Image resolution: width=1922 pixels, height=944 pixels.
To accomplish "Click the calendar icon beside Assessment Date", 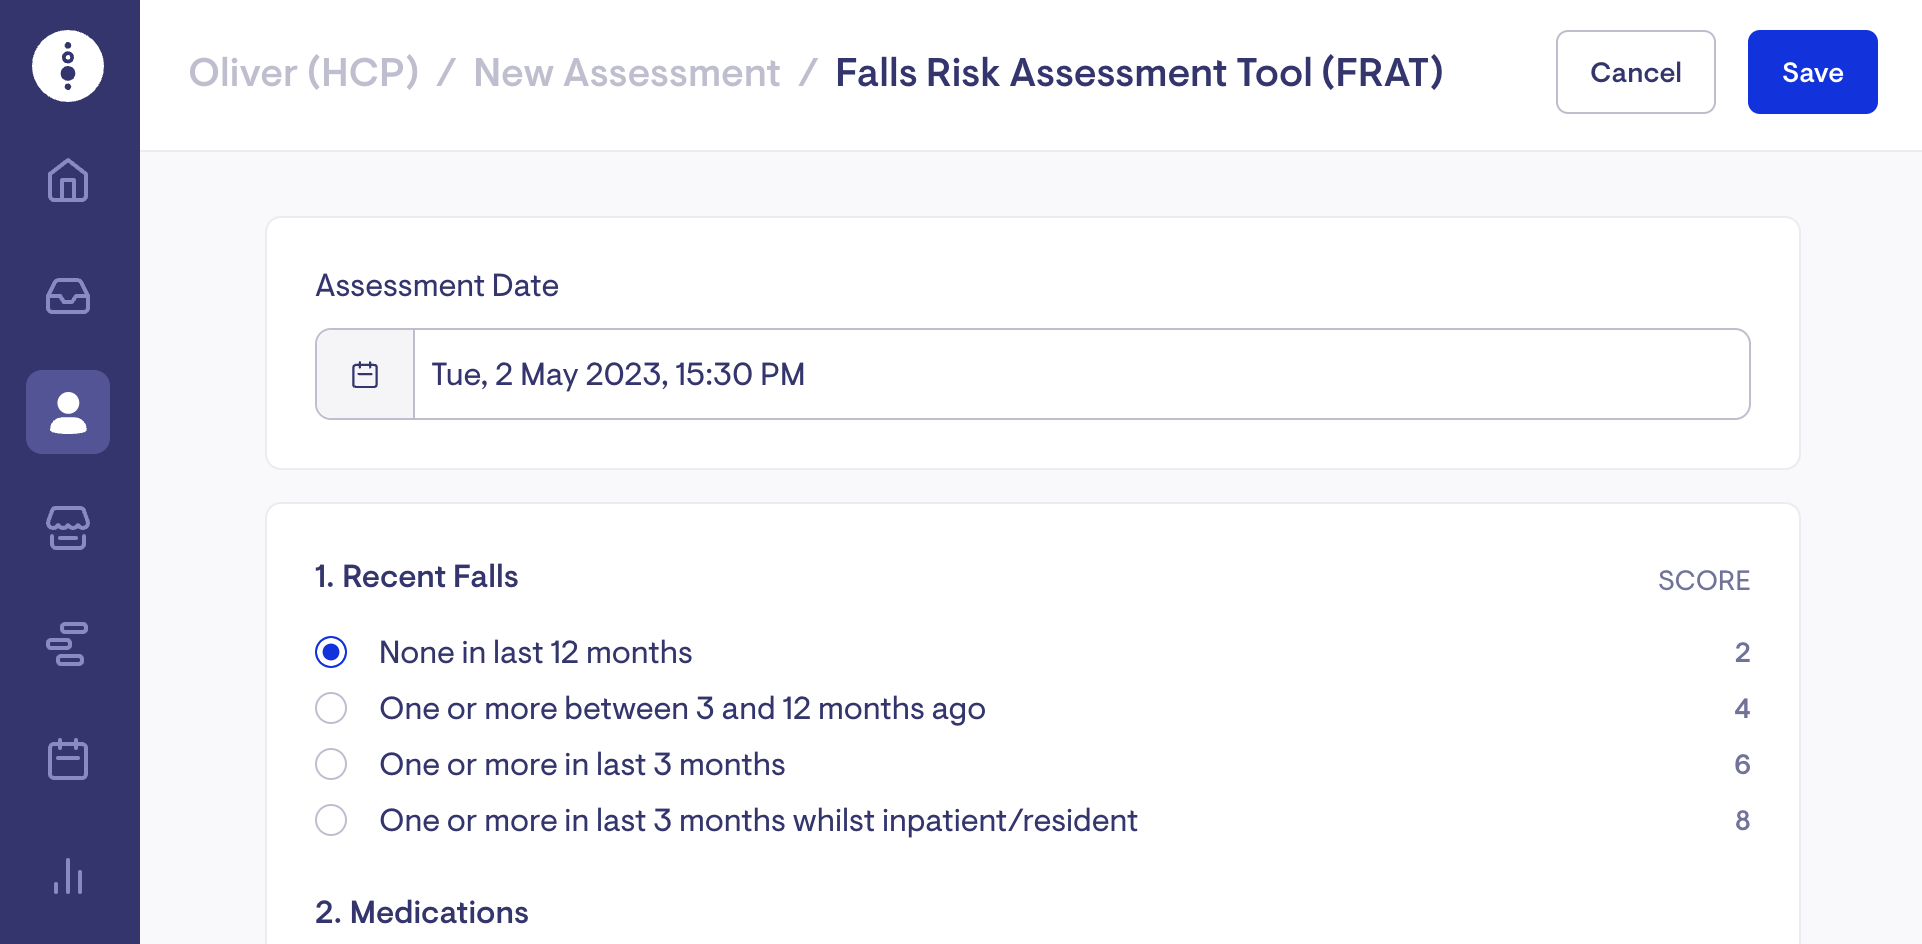I will pos(365,375).
